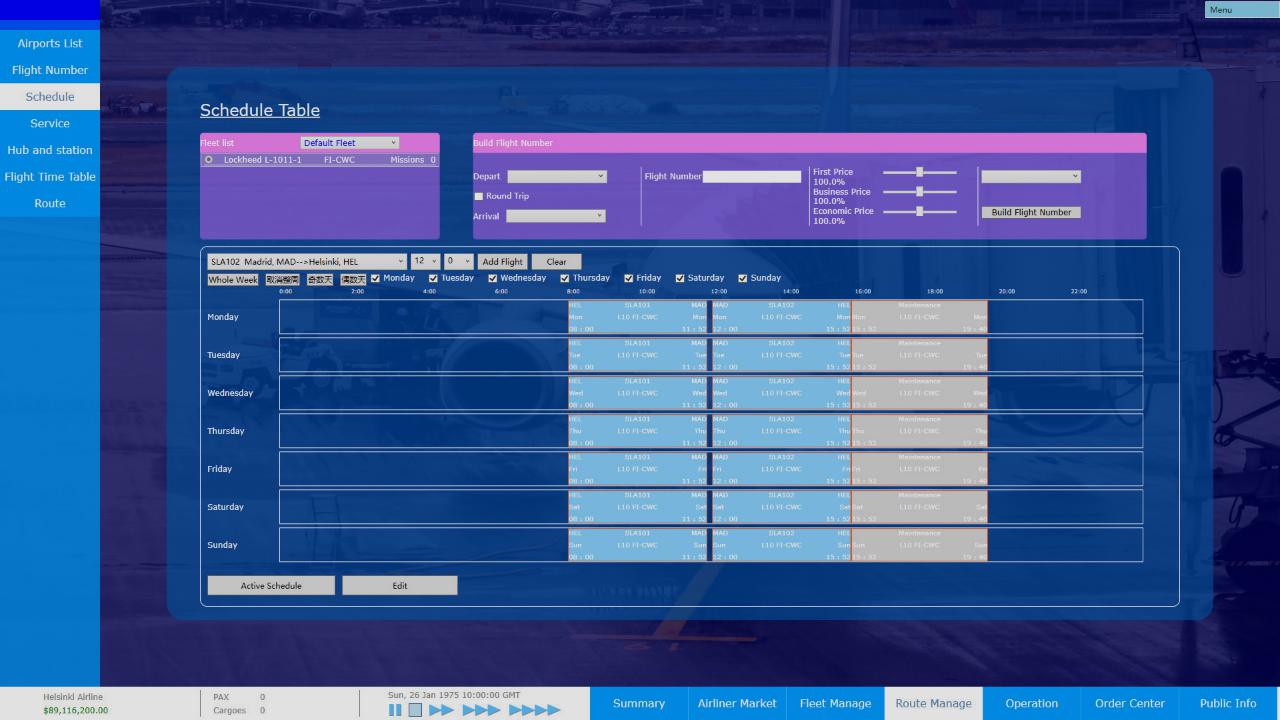Uncheck the Wednesday checkbox
The width and height of the screenshot is (1280, 720).
click(492, 278)
